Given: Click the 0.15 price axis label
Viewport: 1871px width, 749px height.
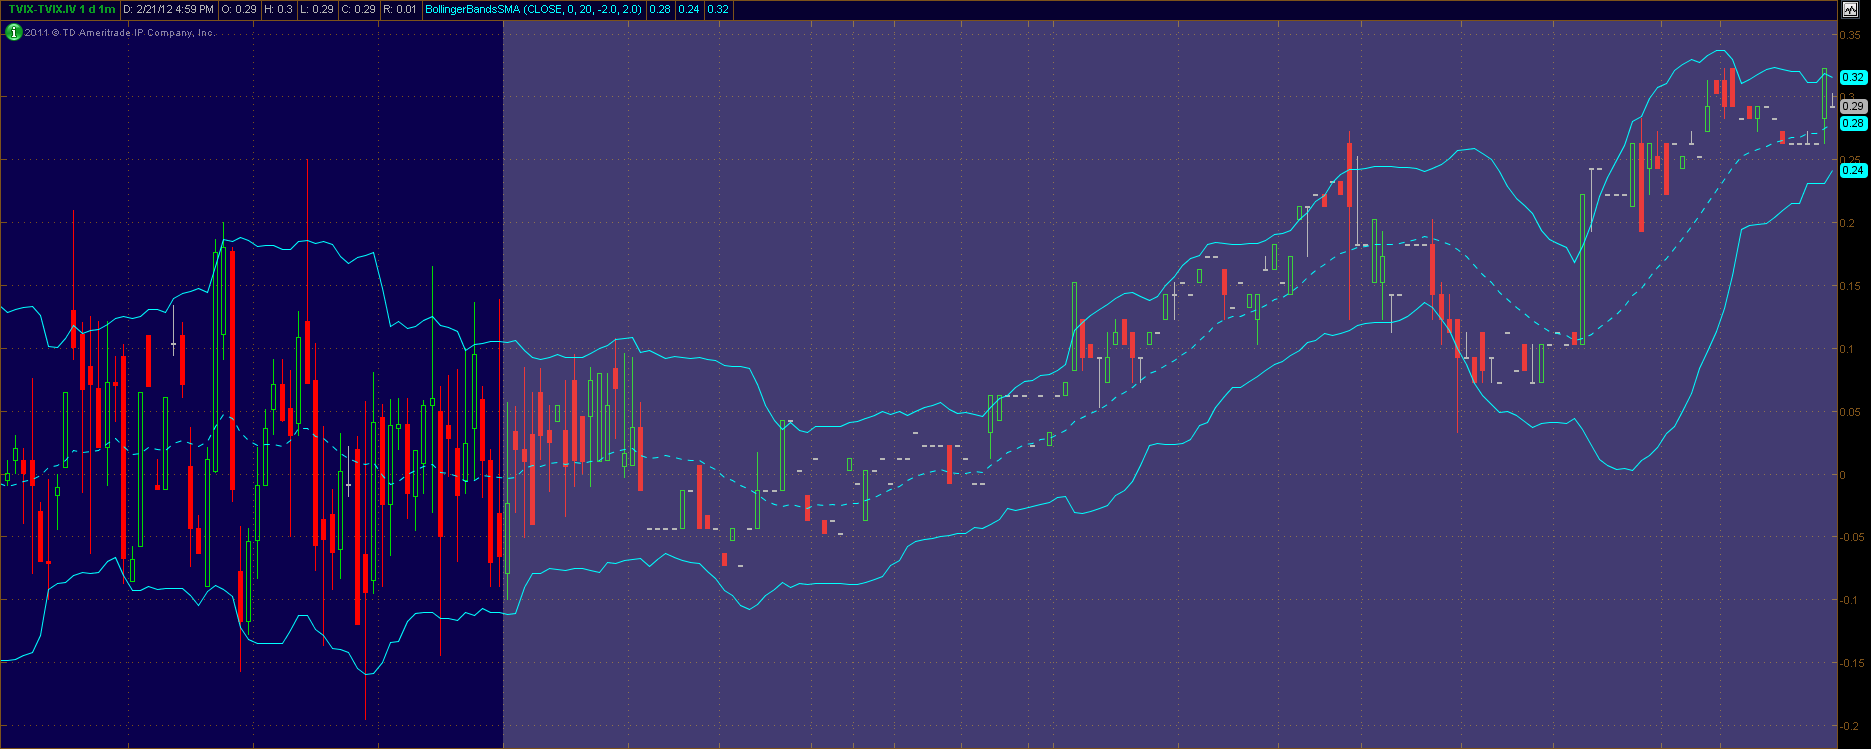Looking at the screenshot, I should 1851,286.
